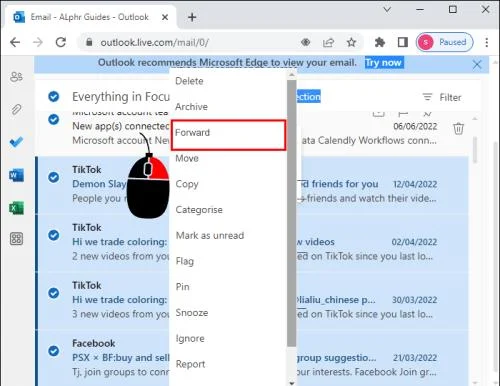Open the Chrome three-dot menu

(x=487, y=42)
